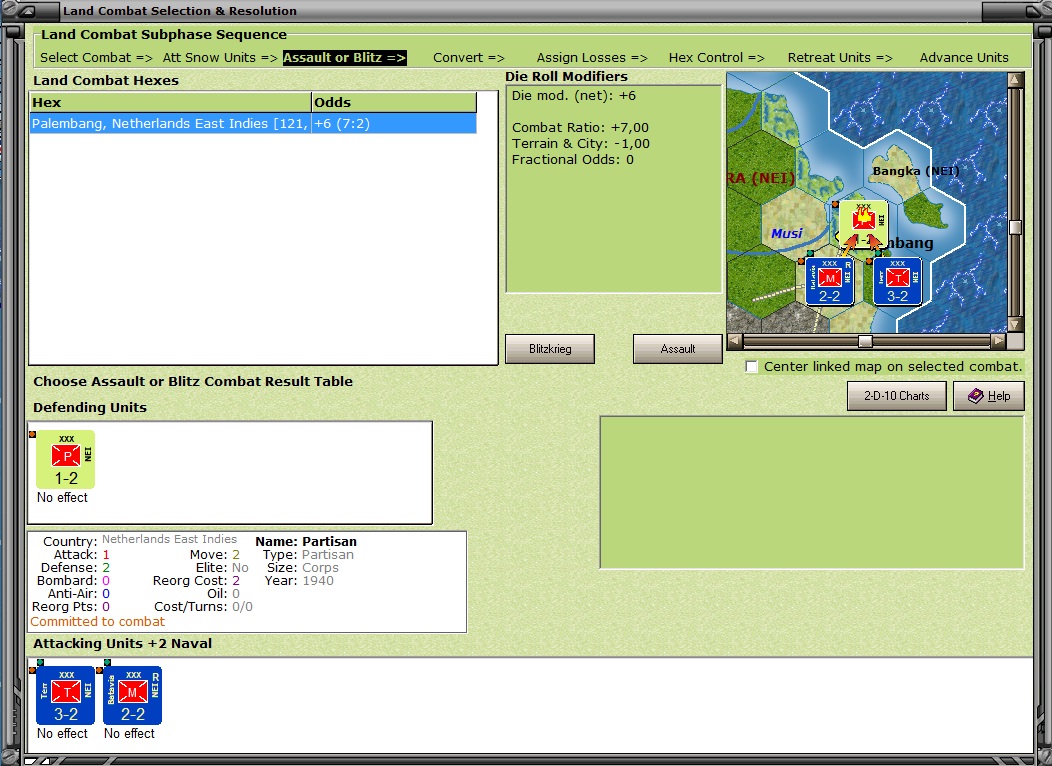
Task: Click the minimap horizontal scrollbar thumb
Action: 865,341
